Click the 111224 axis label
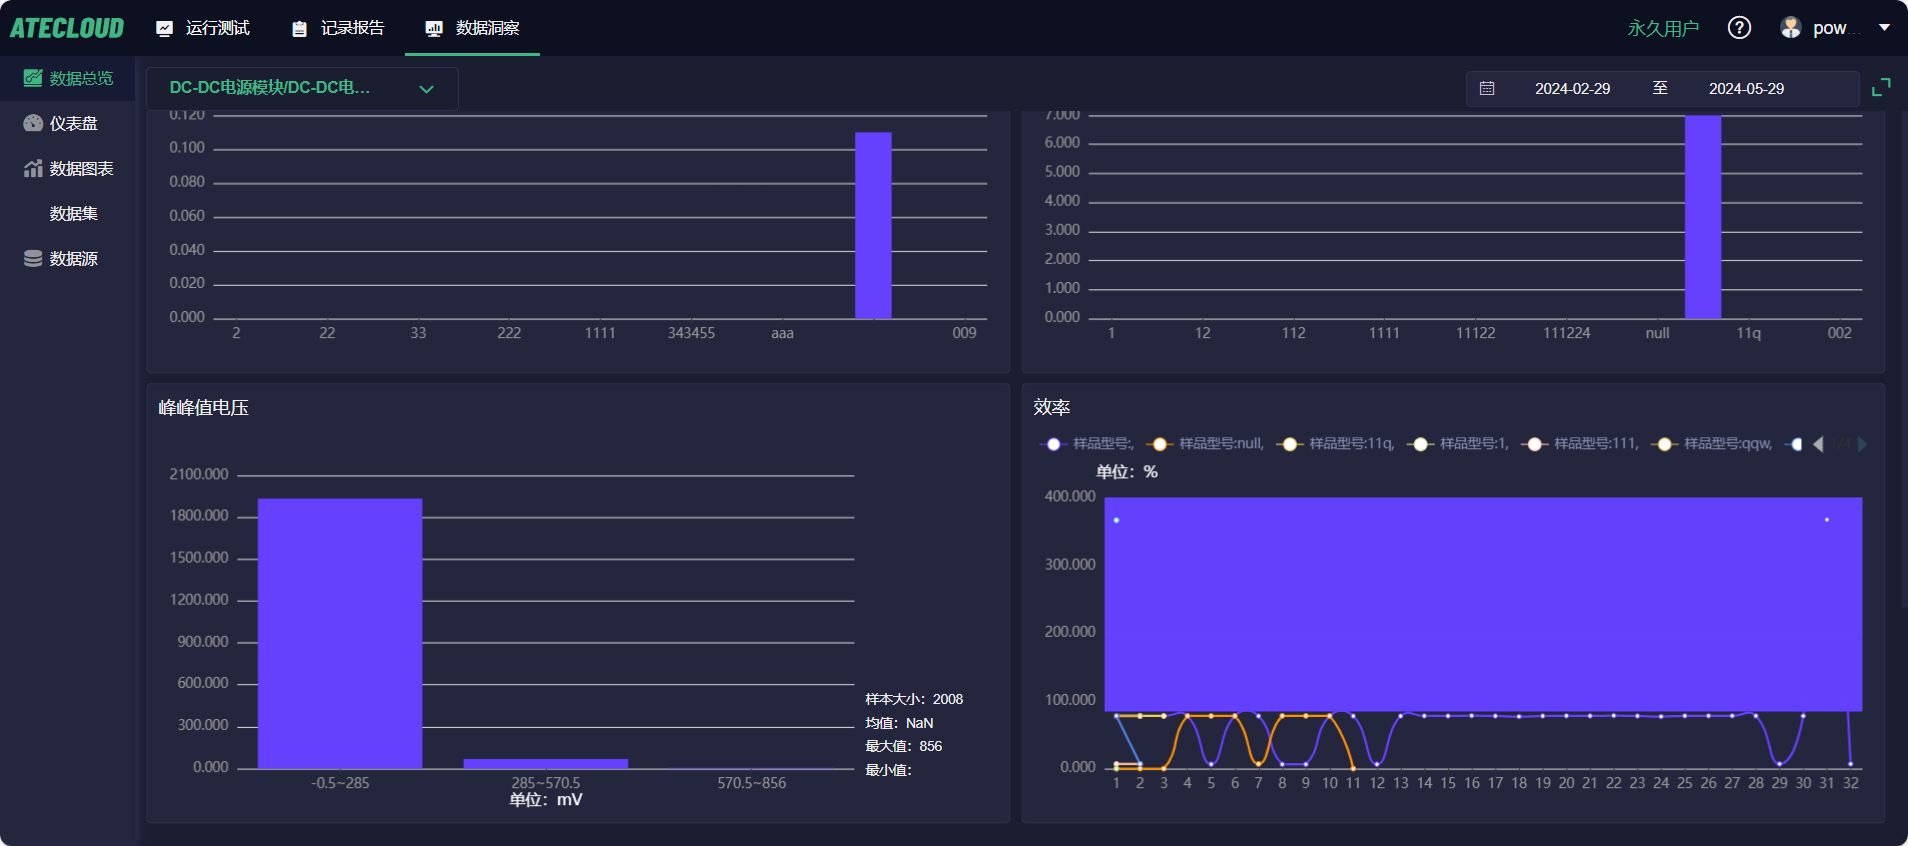 tap(1566, 333)
